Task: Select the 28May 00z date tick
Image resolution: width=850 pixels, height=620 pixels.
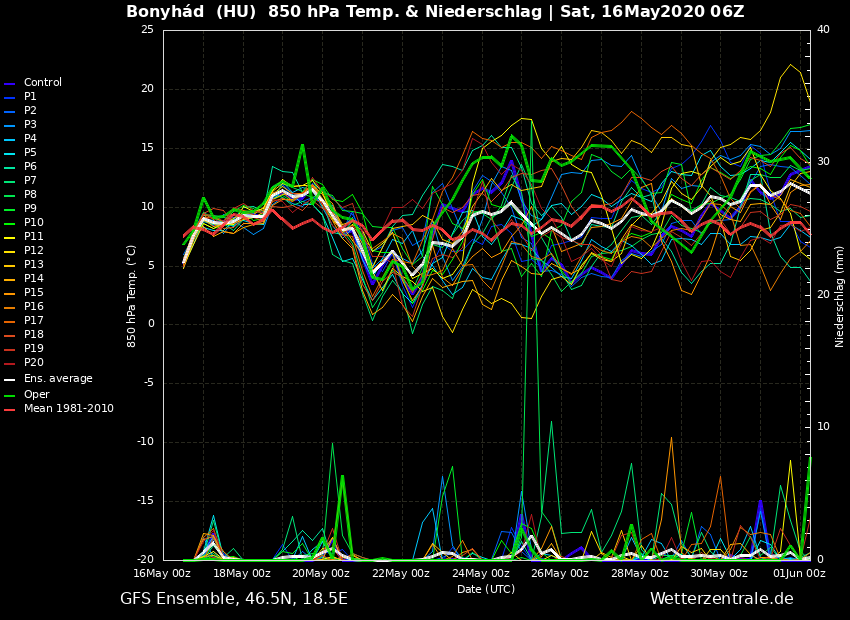Action: pos(639,574)
